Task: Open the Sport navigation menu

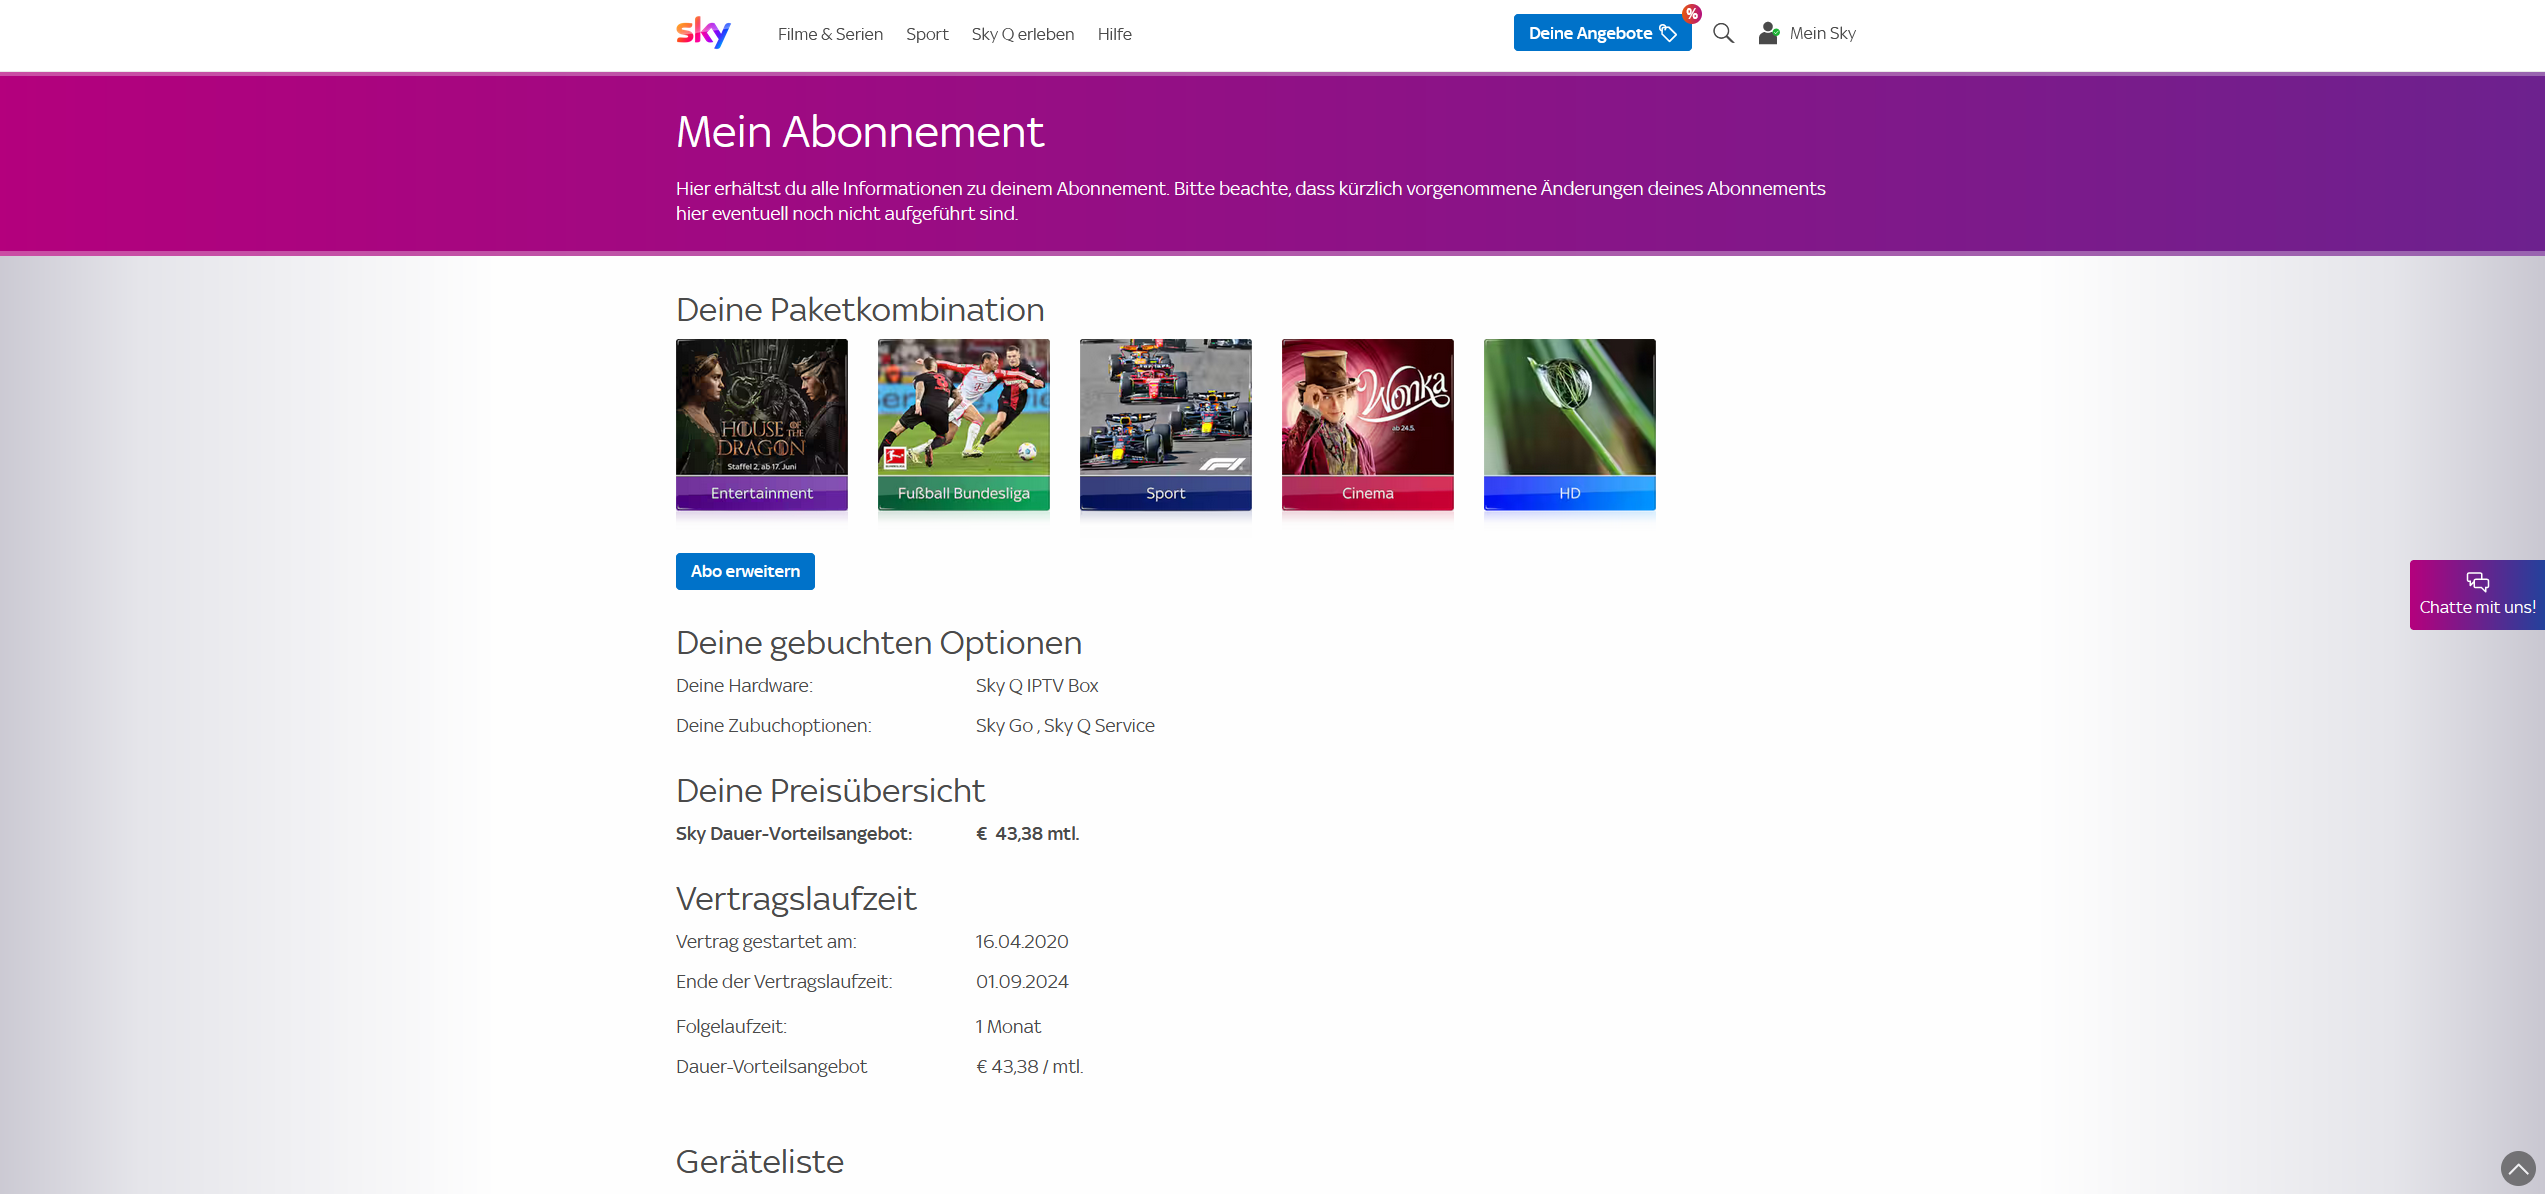Action: [927, 34]
